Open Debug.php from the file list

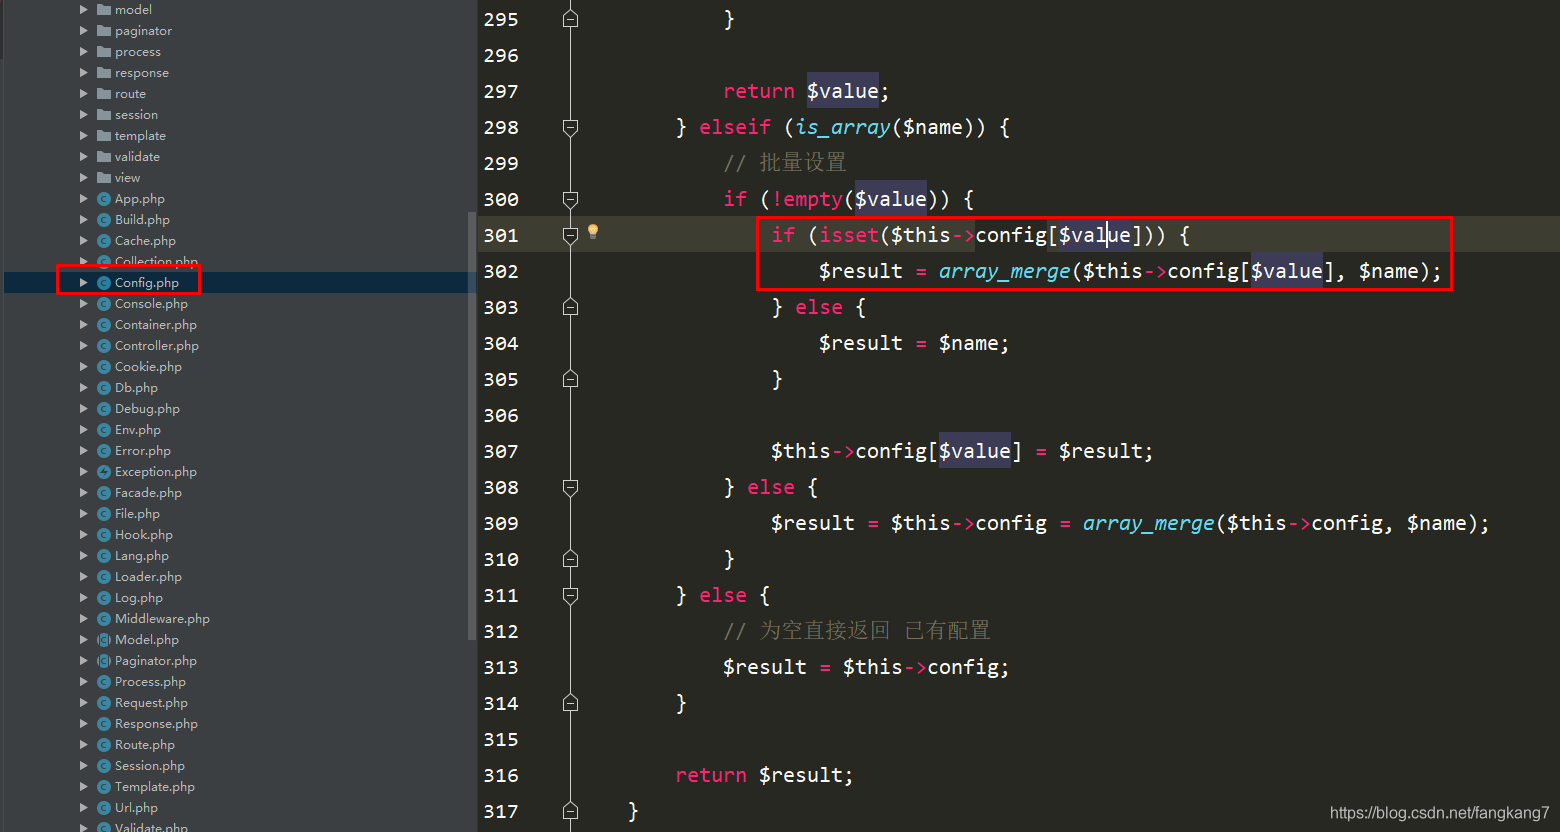[x=147, y=409]
